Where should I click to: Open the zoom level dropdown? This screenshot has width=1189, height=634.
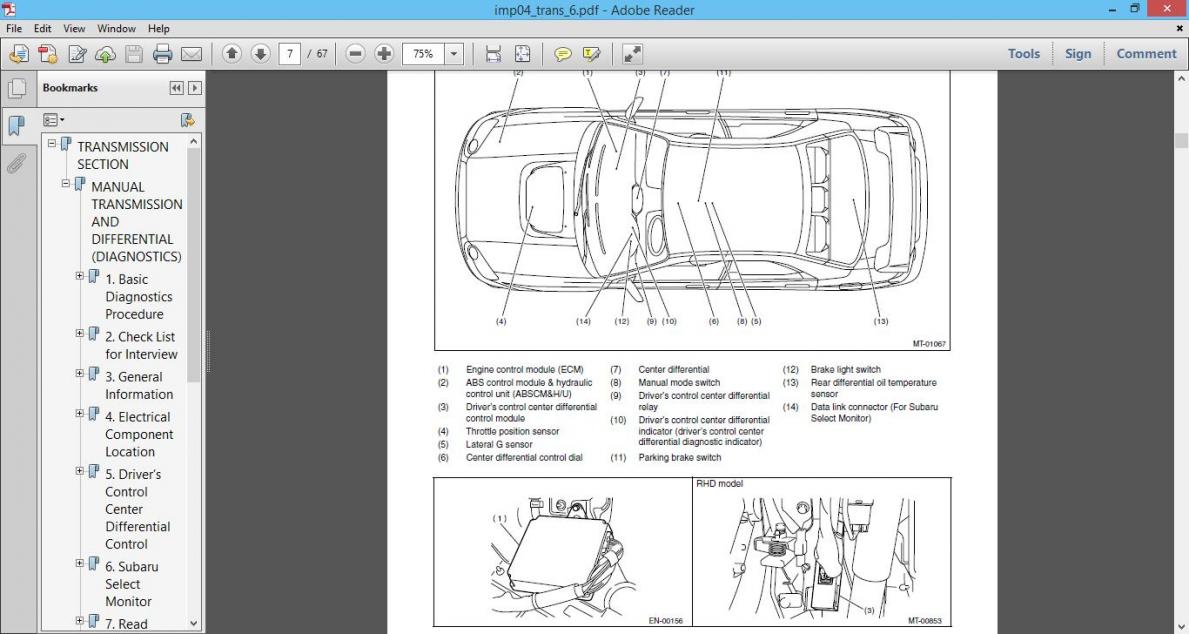coord(454,53)
